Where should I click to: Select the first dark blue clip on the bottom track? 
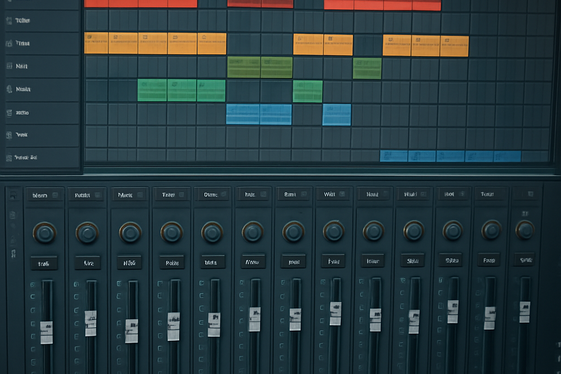pos(394,156)
